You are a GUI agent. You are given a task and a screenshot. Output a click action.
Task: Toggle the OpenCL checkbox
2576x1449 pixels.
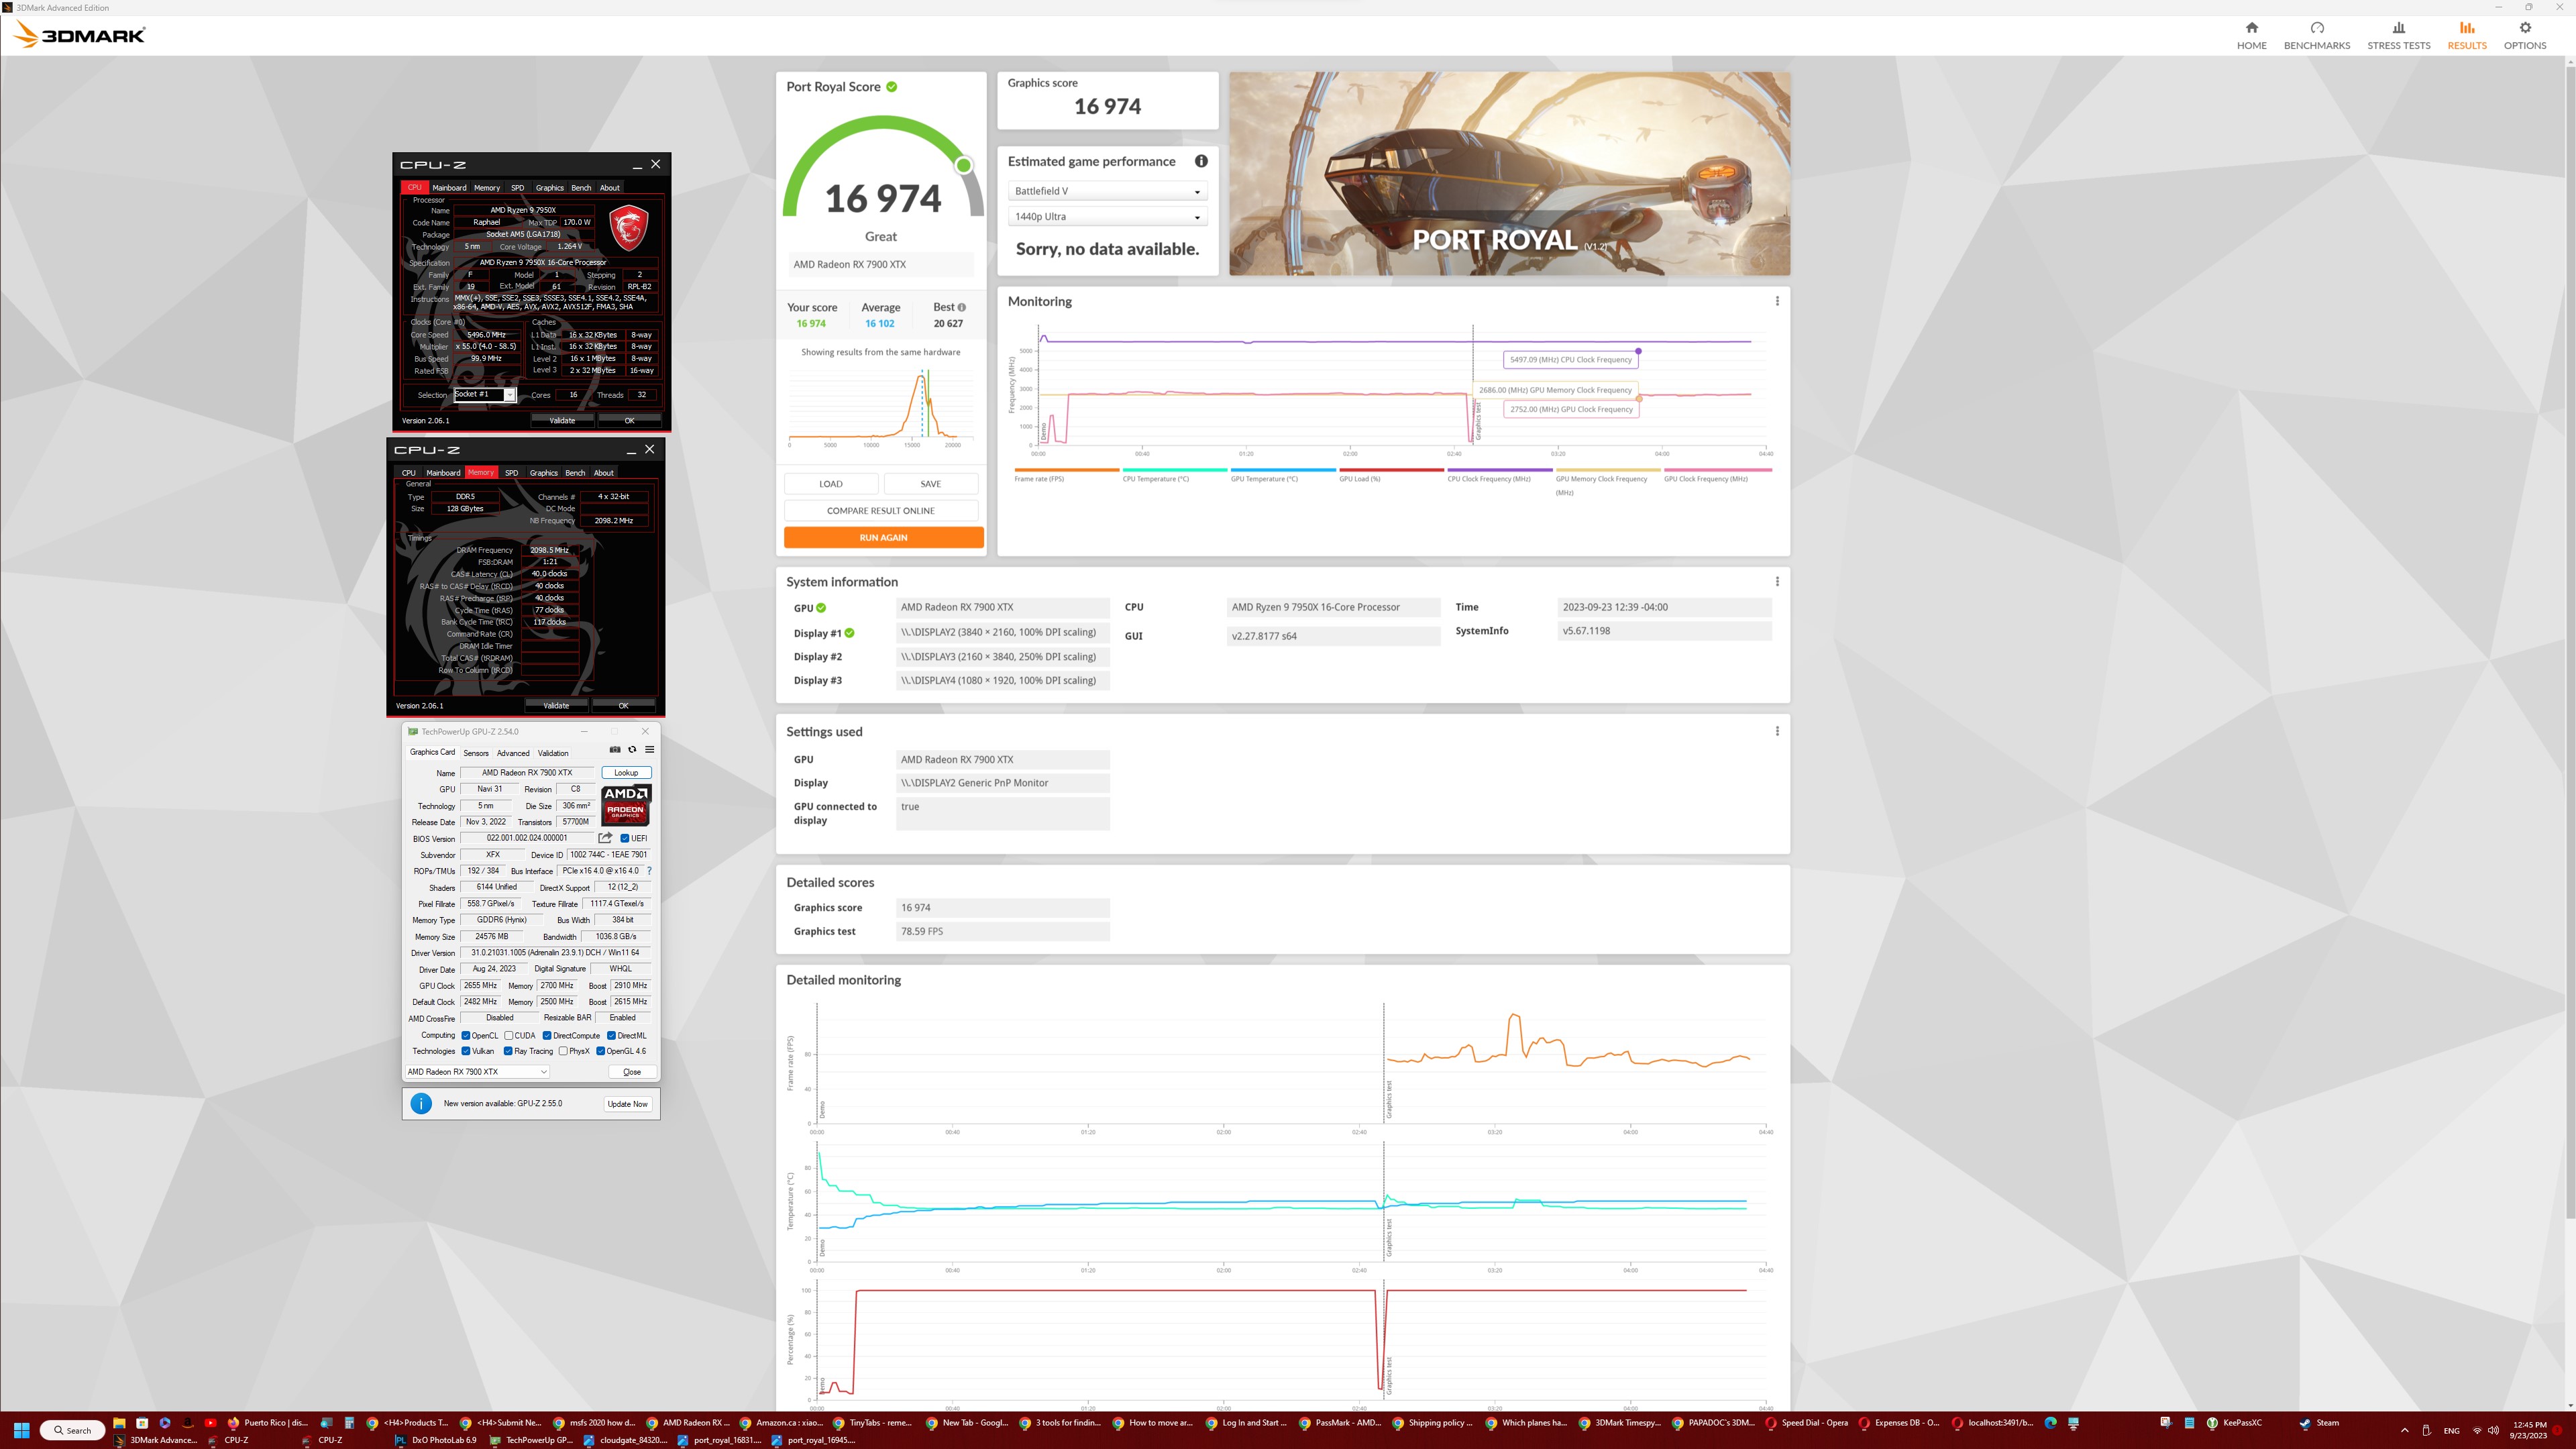point(466,1035)
